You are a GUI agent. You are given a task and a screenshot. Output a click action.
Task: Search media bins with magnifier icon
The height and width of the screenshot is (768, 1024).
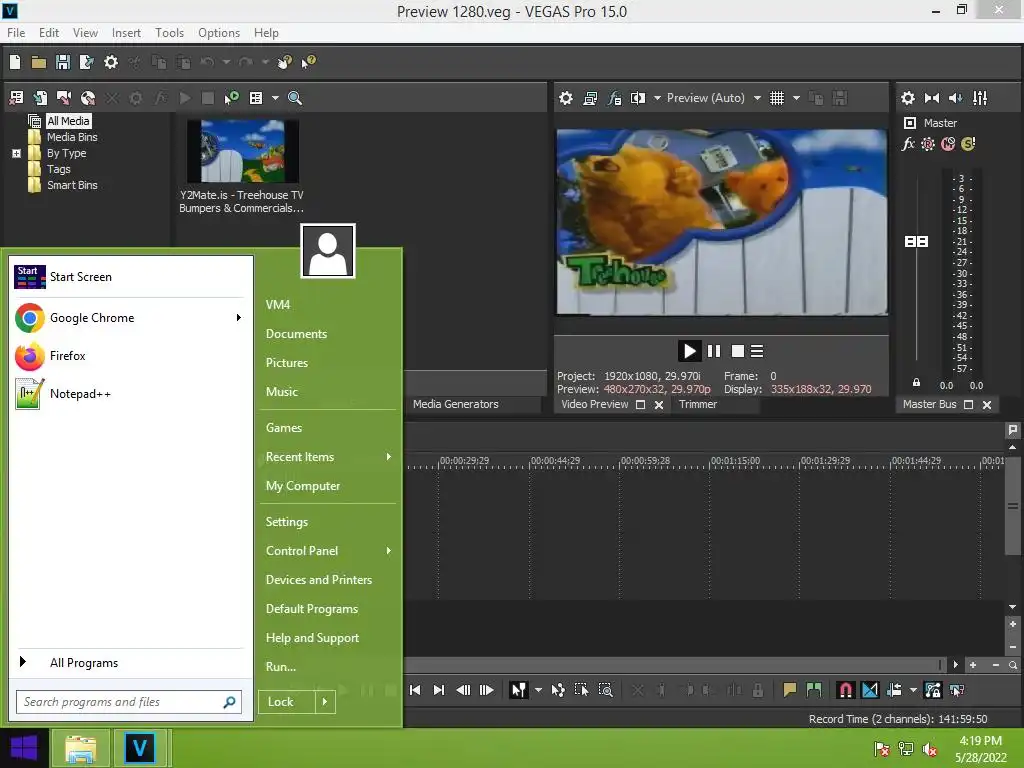click(295, 98)
